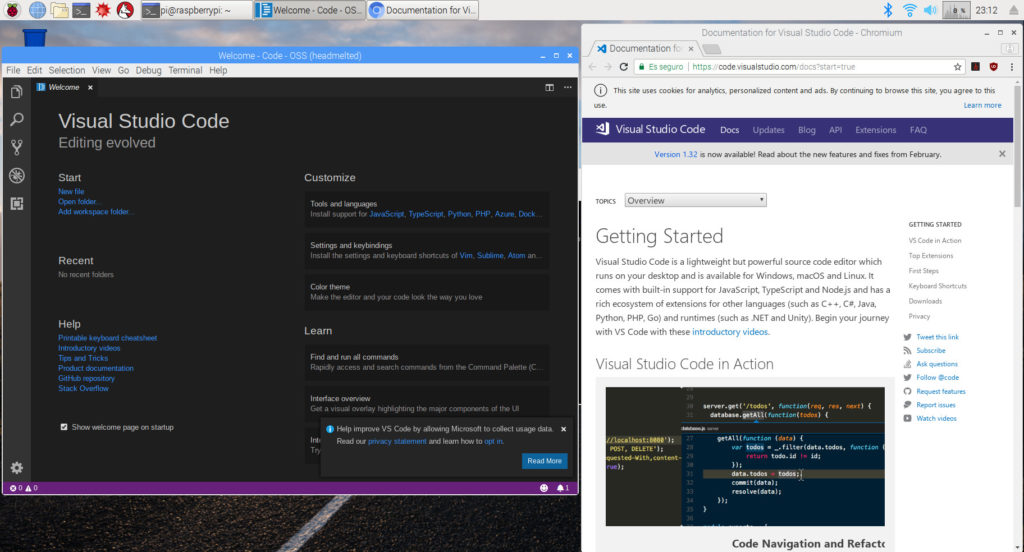
Task: Click the New file link
Action: 71,191
